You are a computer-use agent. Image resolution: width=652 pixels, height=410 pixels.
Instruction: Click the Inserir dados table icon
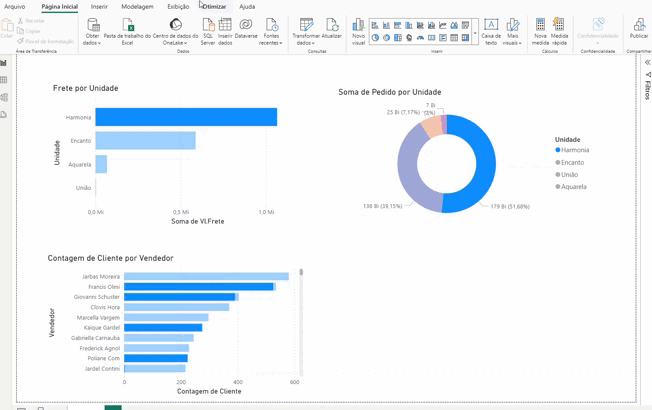click(225, 25)
